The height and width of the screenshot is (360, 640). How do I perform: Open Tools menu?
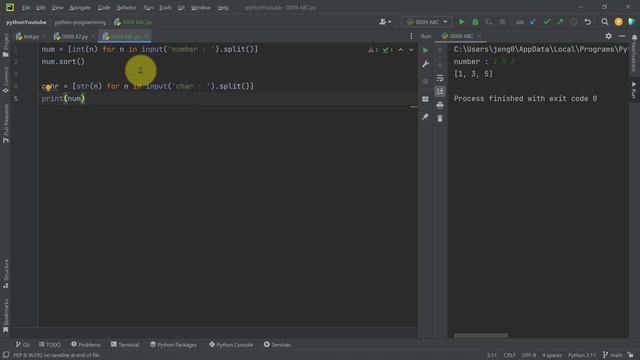click(x=165, y=7)
